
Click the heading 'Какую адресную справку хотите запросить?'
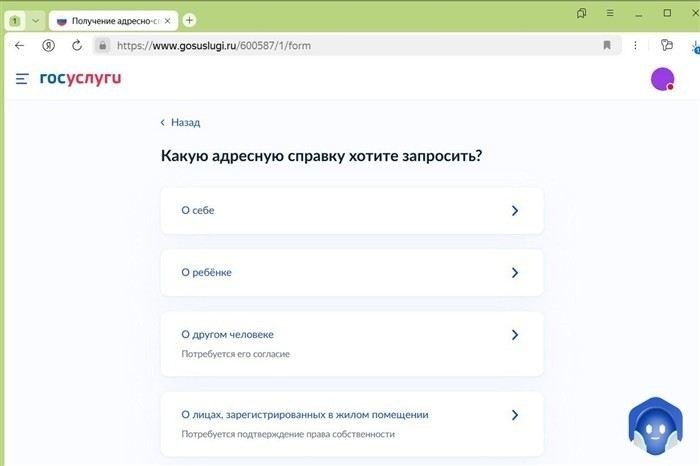click(321, 156)
